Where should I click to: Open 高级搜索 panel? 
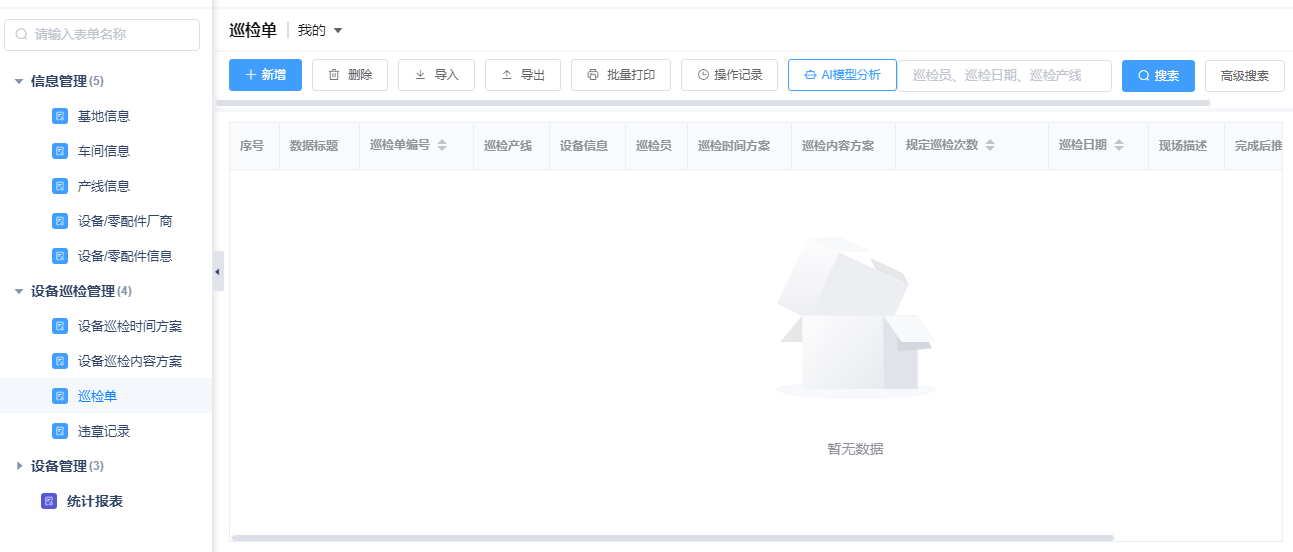pyautogui.click(x=1245, y=76)
